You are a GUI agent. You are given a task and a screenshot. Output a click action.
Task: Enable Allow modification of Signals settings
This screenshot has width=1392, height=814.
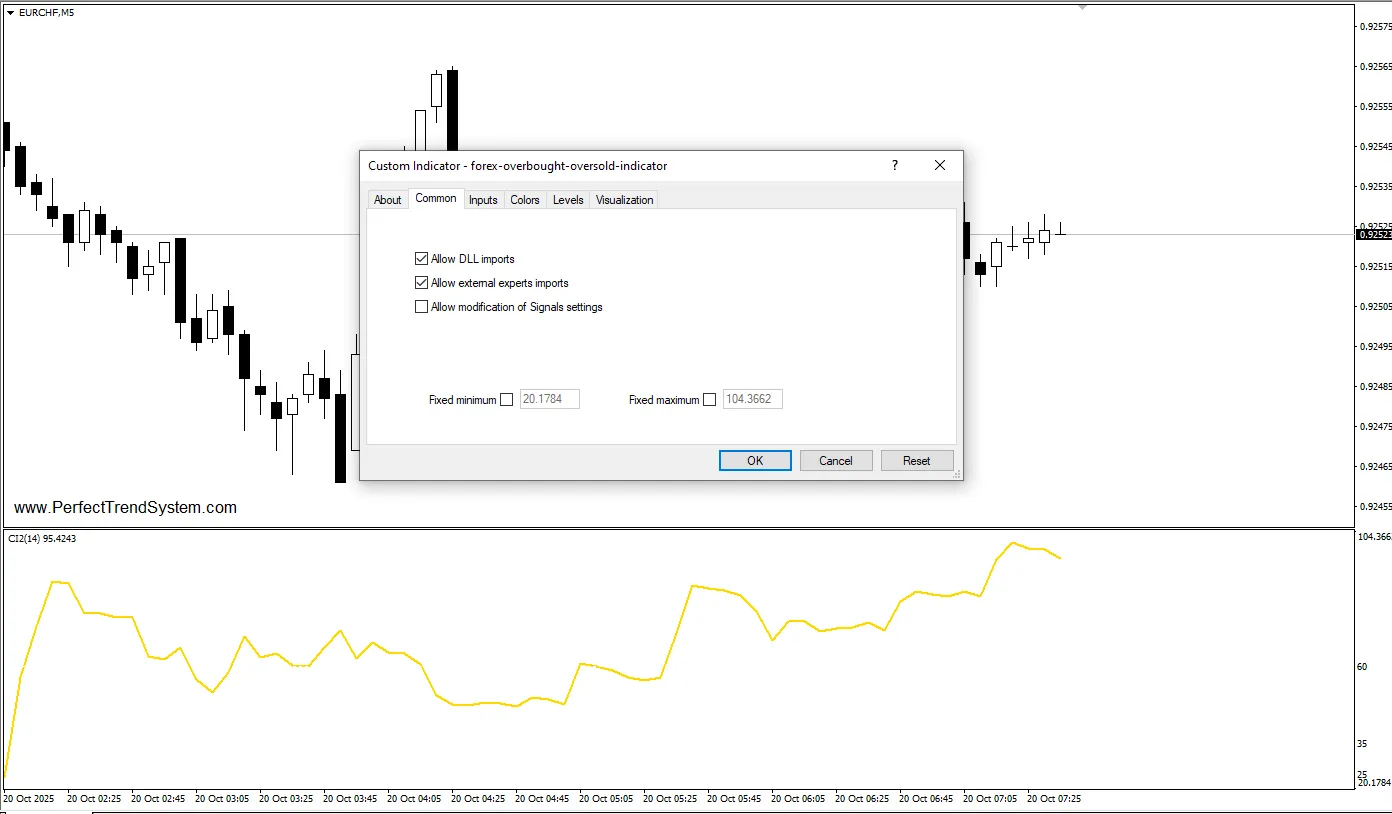[421, 307]
